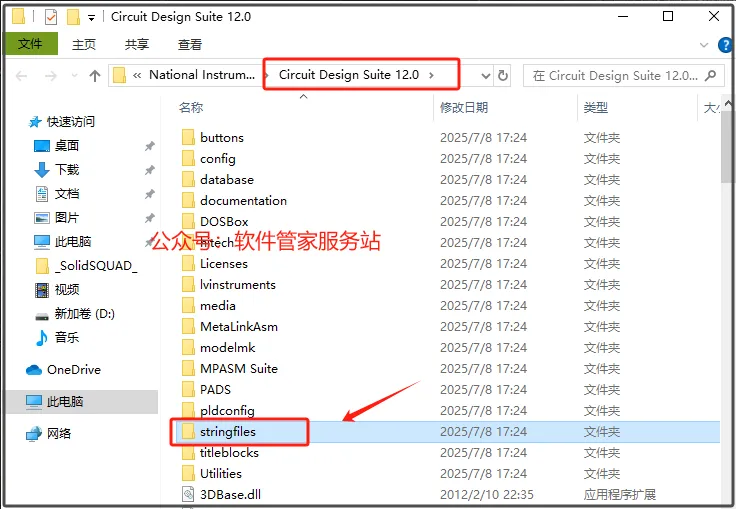Screen dimensions: 736x509
Task: Click the Desktop (桌面) icon in sidebar
Action: pyautogui.click(x=42, y=146)
